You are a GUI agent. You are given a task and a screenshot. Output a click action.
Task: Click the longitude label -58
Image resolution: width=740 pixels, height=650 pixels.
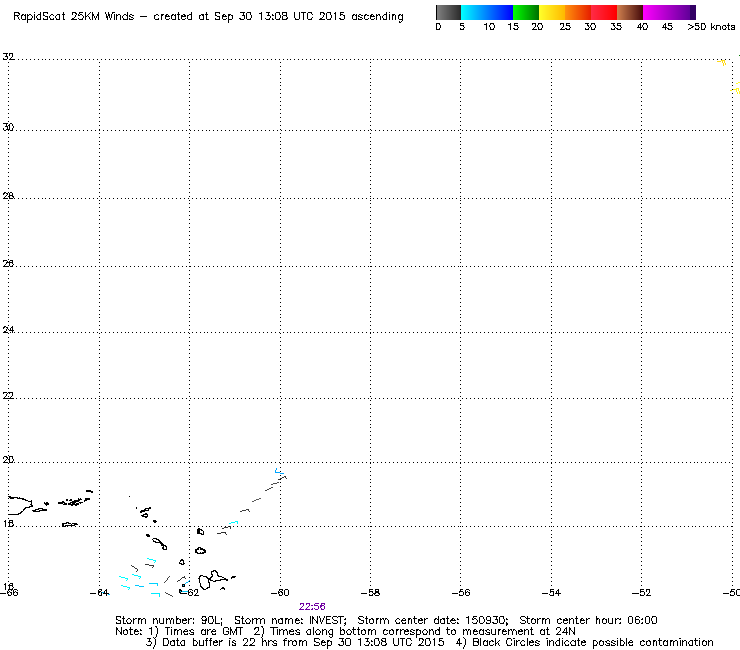[x=370, y=592]
